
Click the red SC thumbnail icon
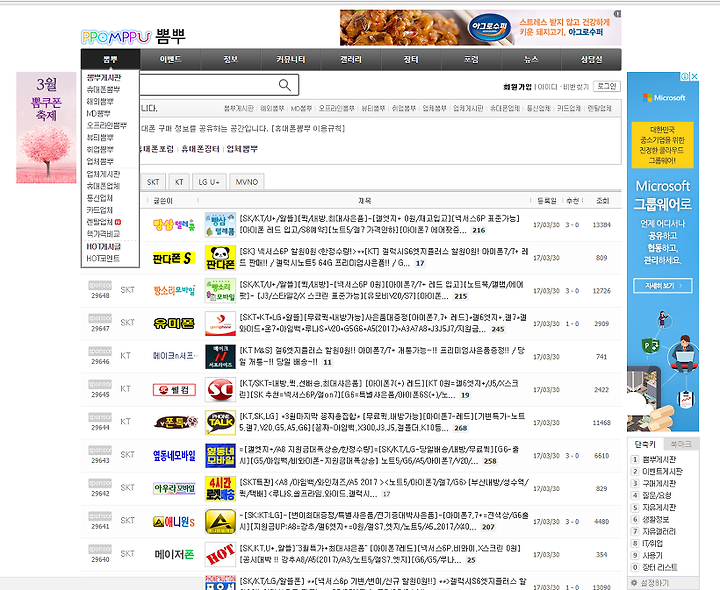[x=220, y=389]
